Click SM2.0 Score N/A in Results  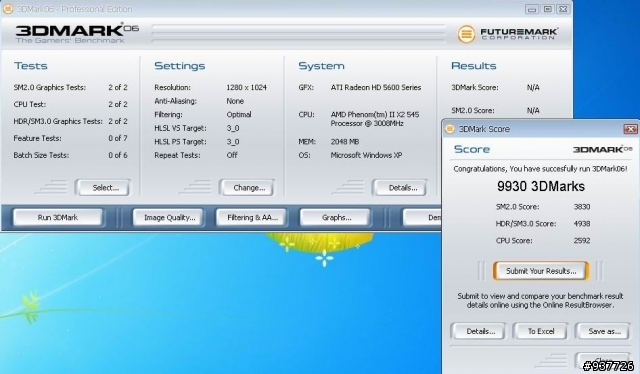point(533,110)
